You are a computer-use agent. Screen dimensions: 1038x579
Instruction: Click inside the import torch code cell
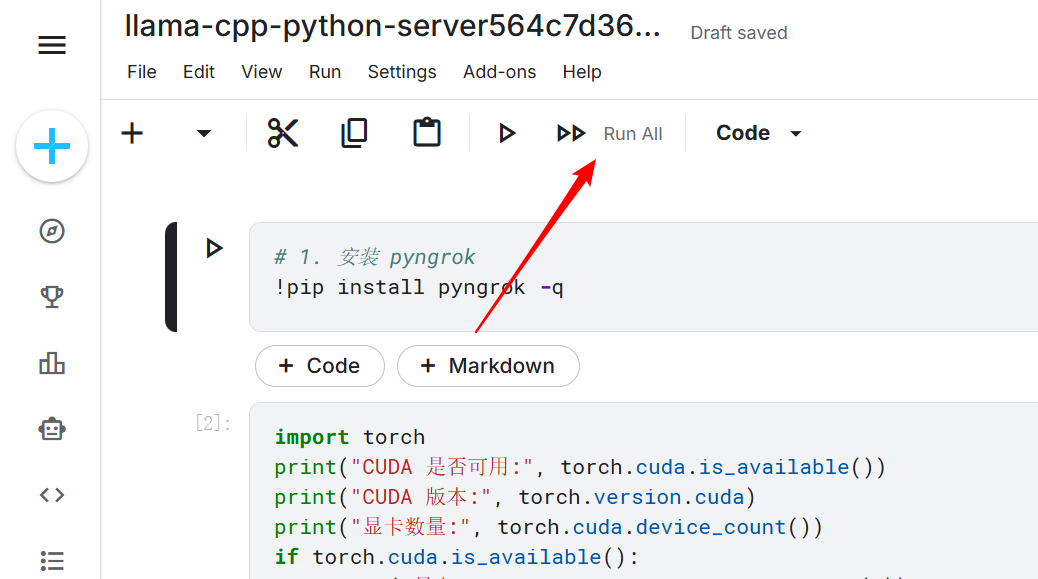(643, 491)
